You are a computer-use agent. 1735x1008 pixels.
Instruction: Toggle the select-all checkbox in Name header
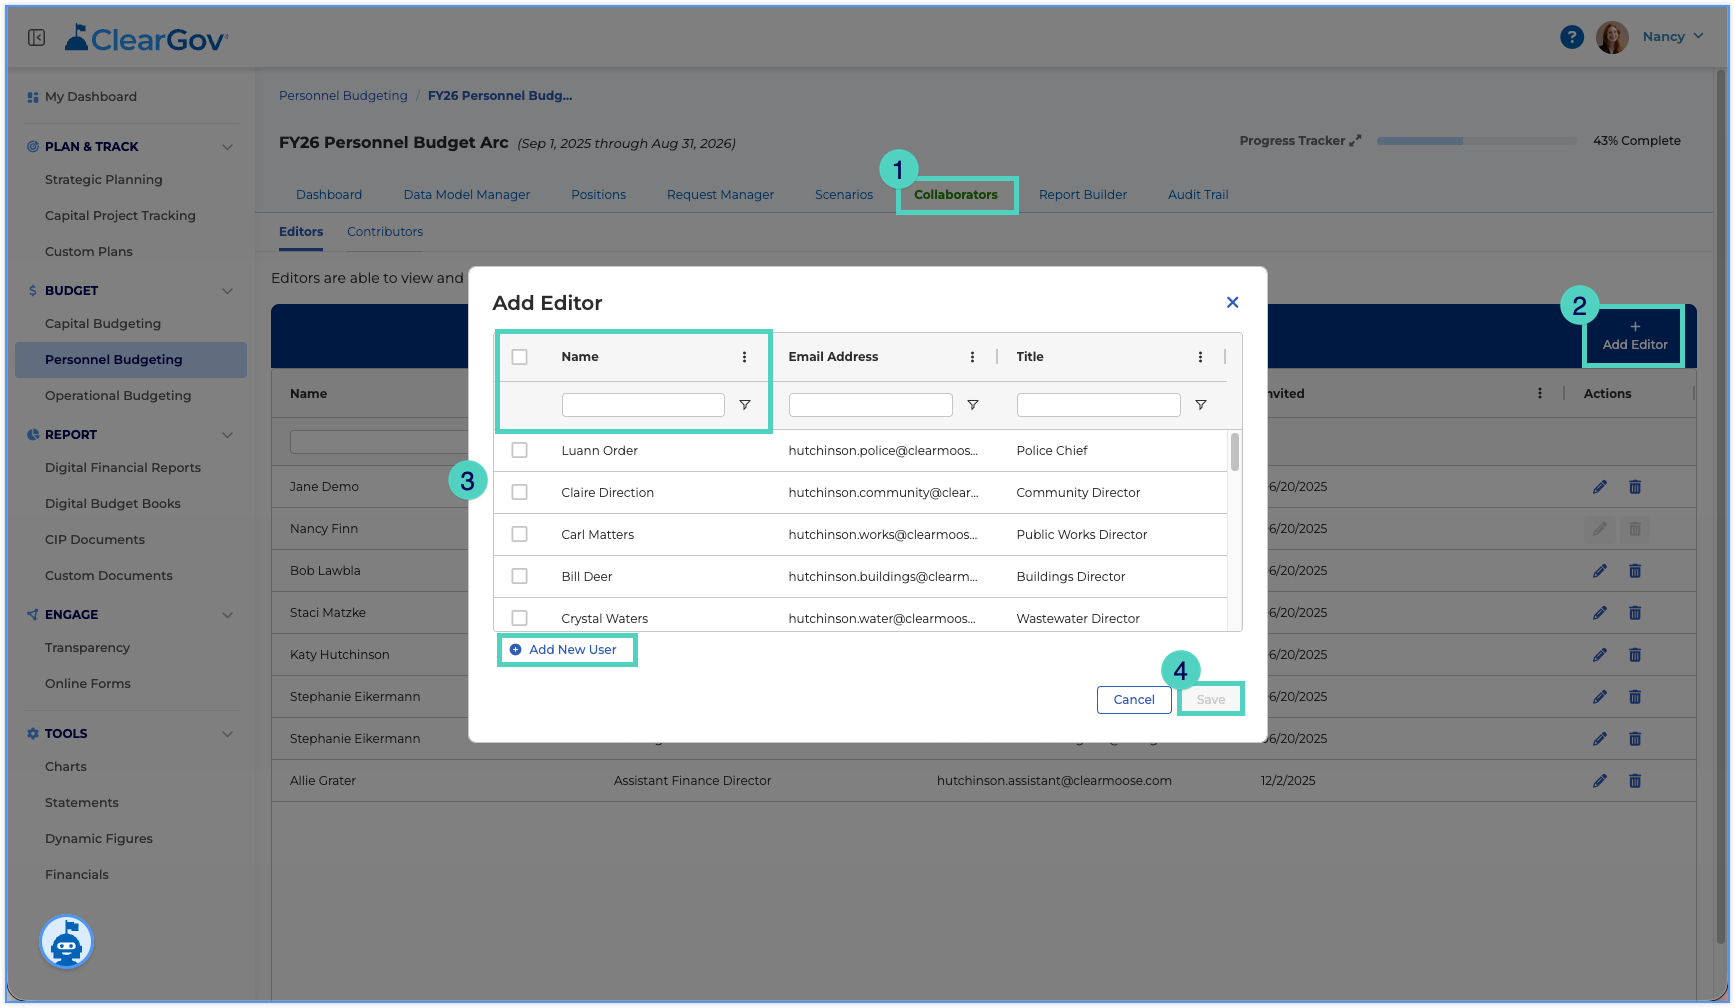click(520, 357)
